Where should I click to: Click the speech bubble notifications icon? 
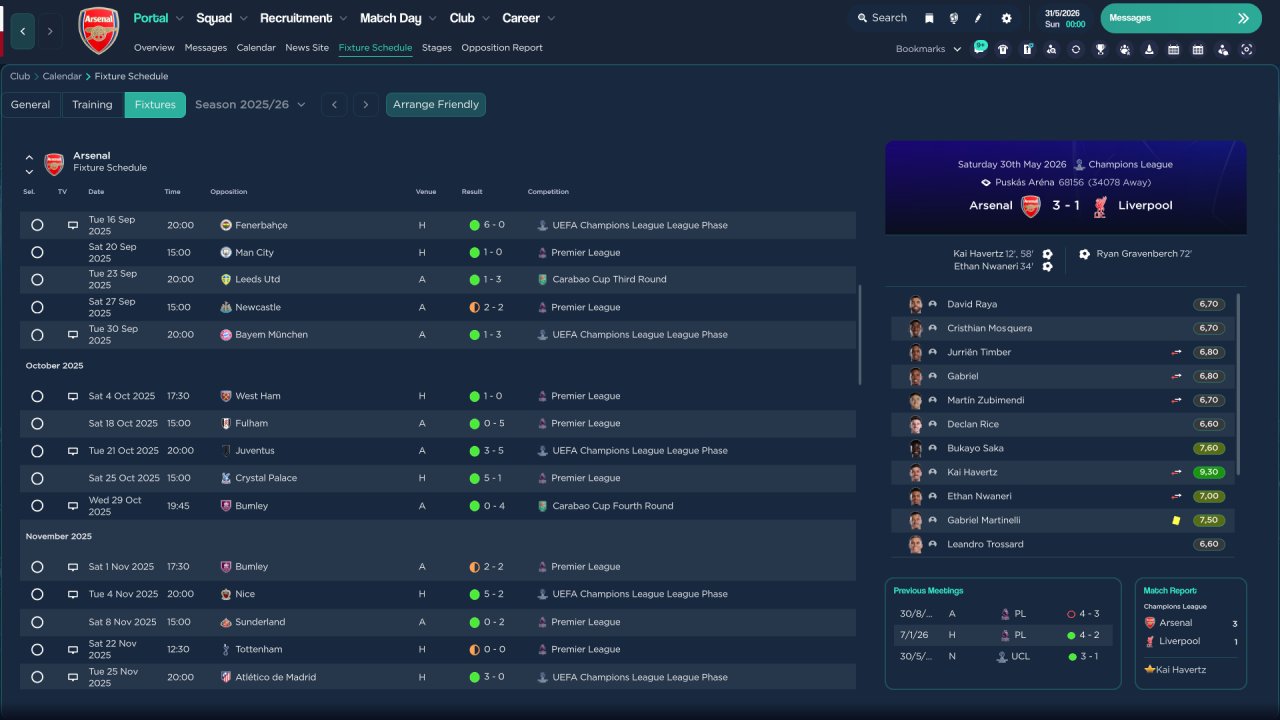click(980, 47)
